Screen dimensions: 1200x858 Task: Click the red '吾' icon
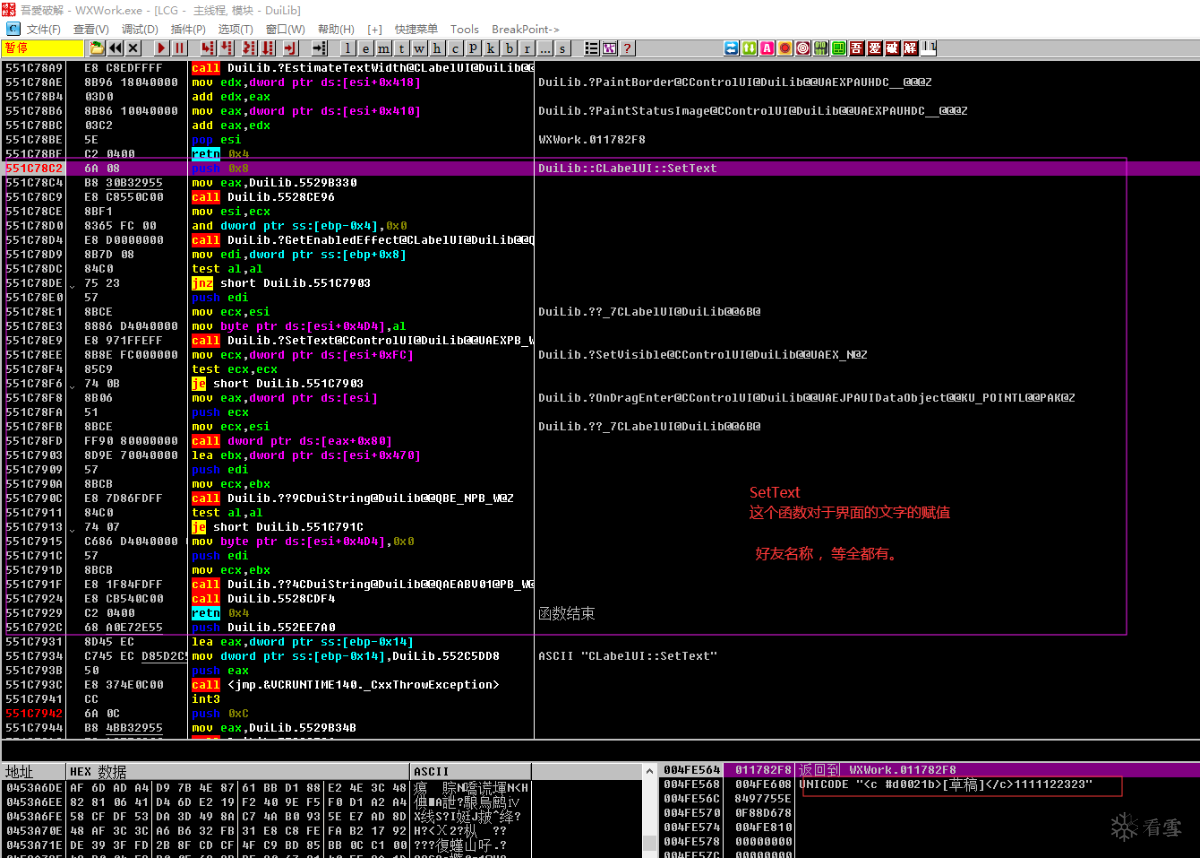tap(856, 47)
